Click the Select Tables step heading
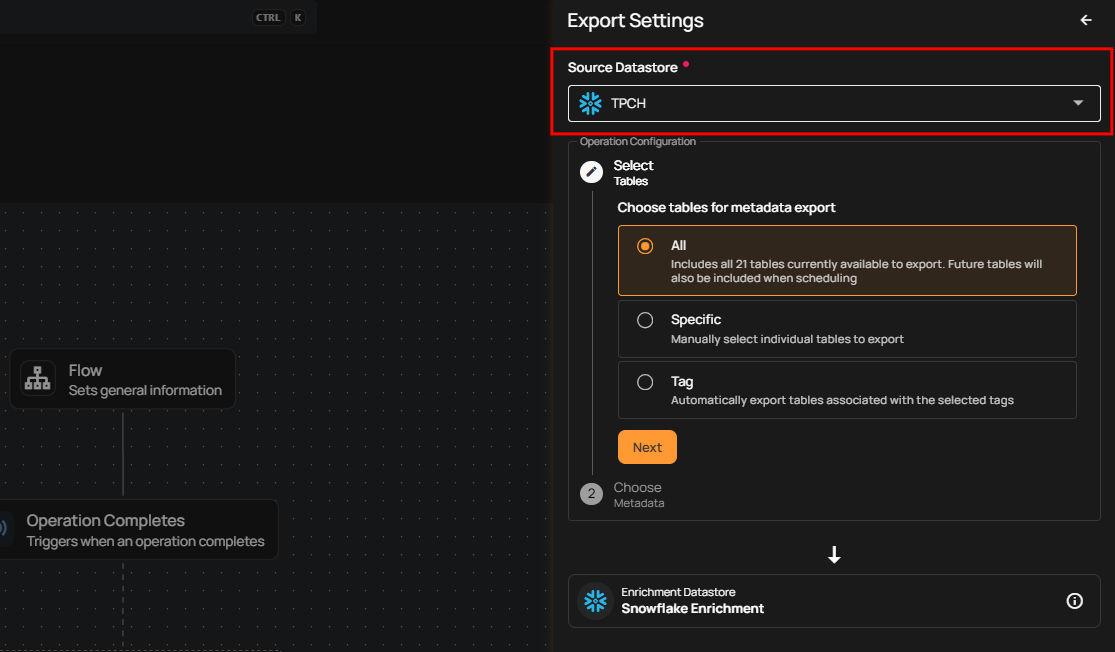 coord(633,172)
